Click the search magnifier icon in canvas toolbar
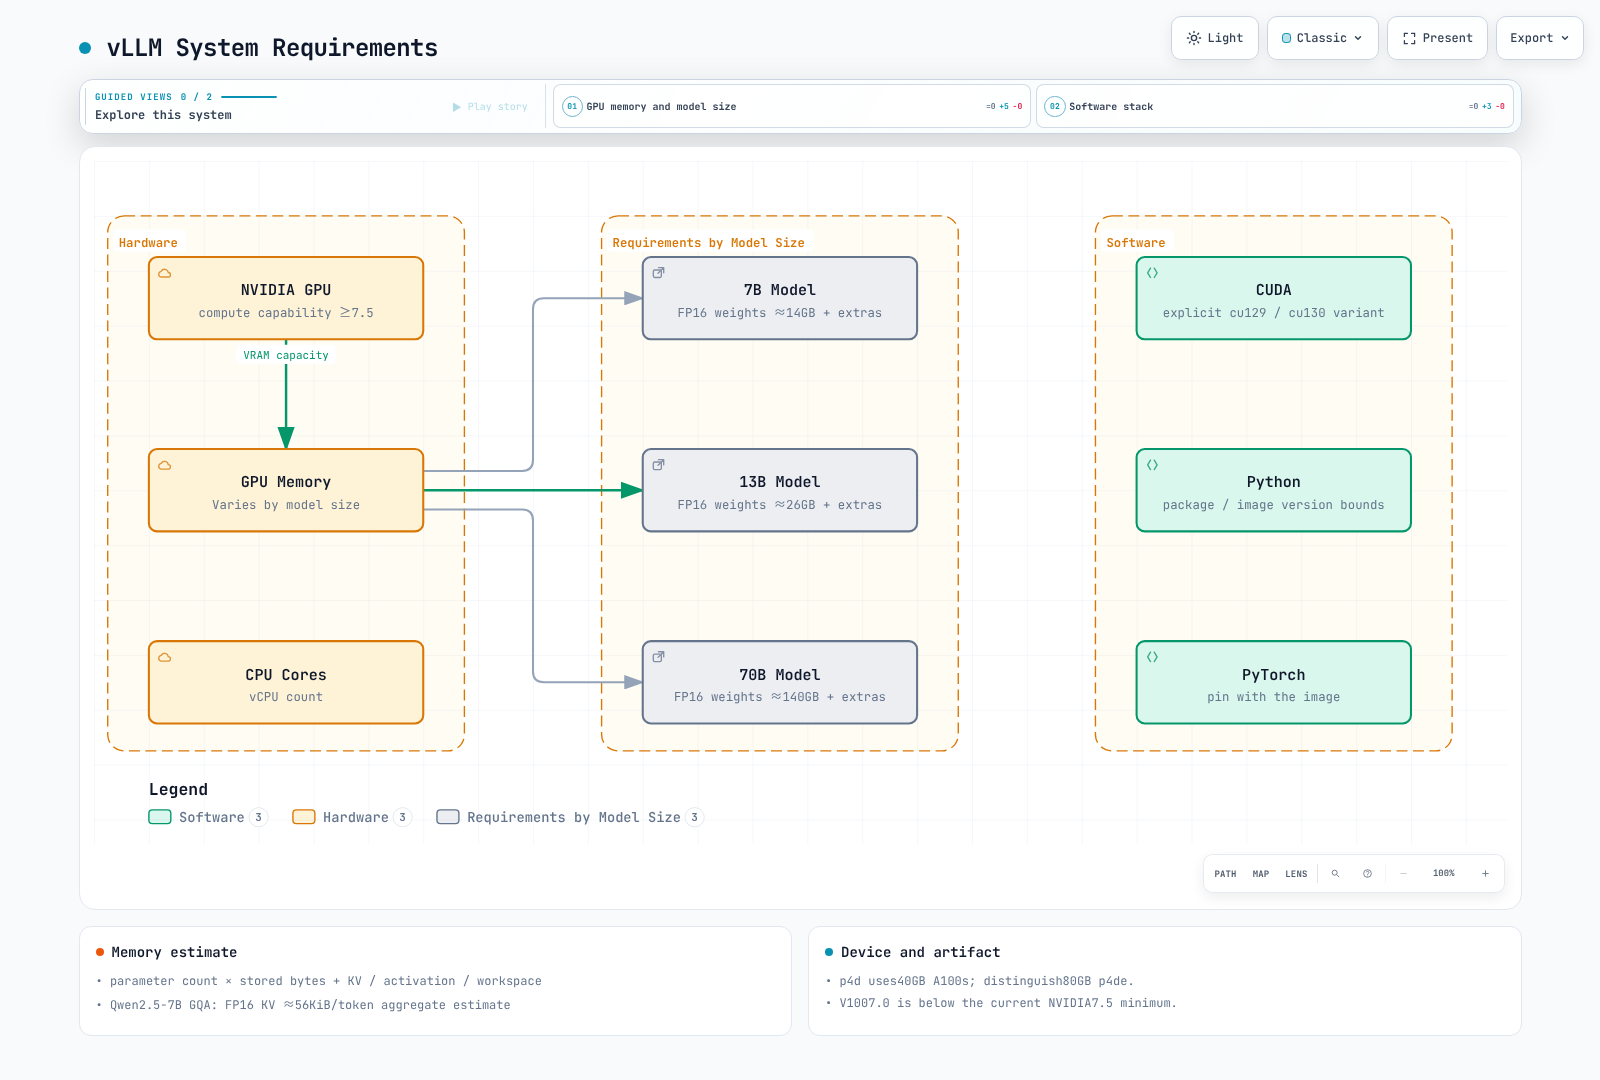The image size is (1600, 1080). (1335, 873)
